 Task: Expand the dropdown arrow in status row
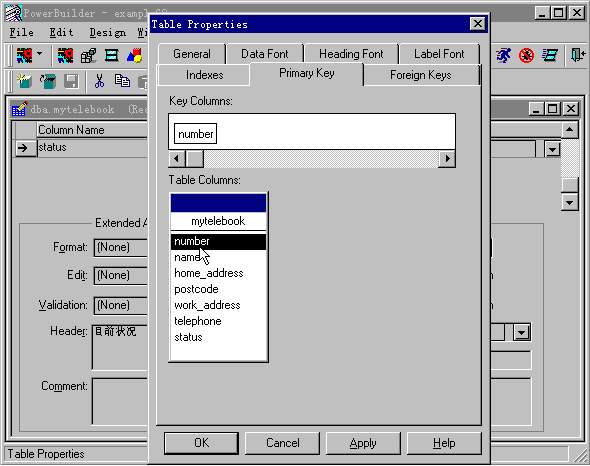click(x=552, y=149)
